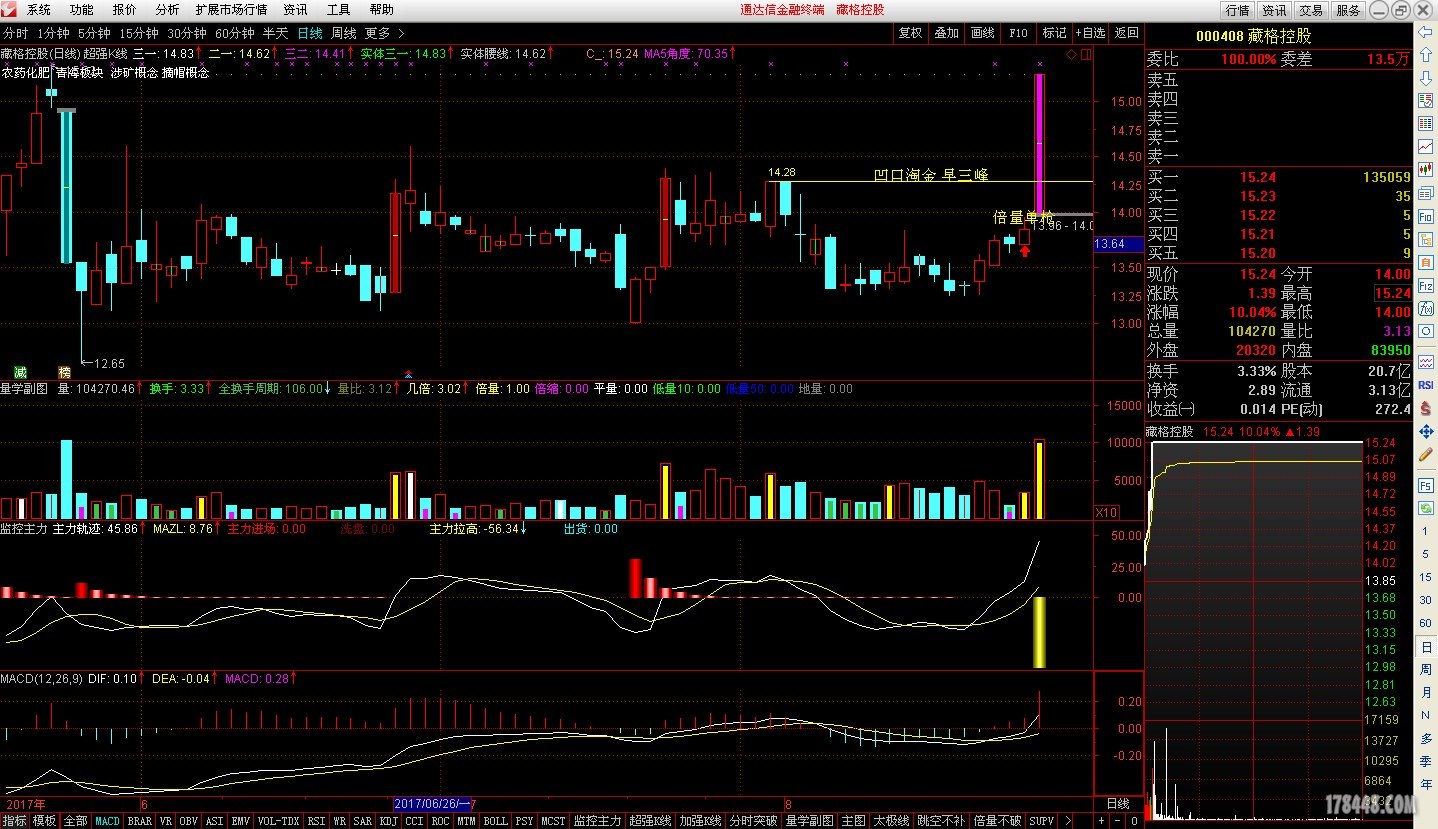
Task: Click the F10 button above chart
Action: point(1018,33)
